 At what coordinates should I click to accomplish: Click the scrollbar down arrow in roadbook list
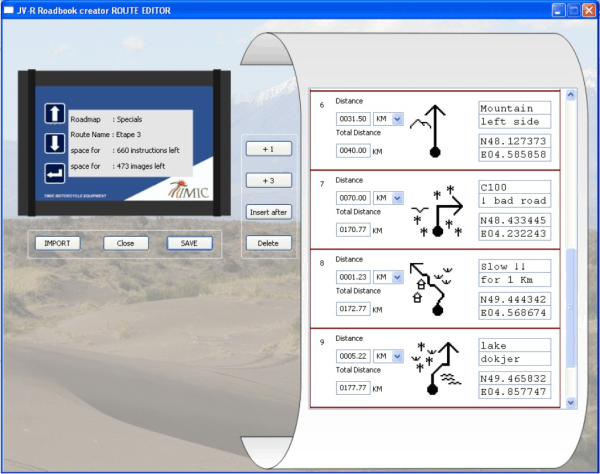(x=572, y=402)
